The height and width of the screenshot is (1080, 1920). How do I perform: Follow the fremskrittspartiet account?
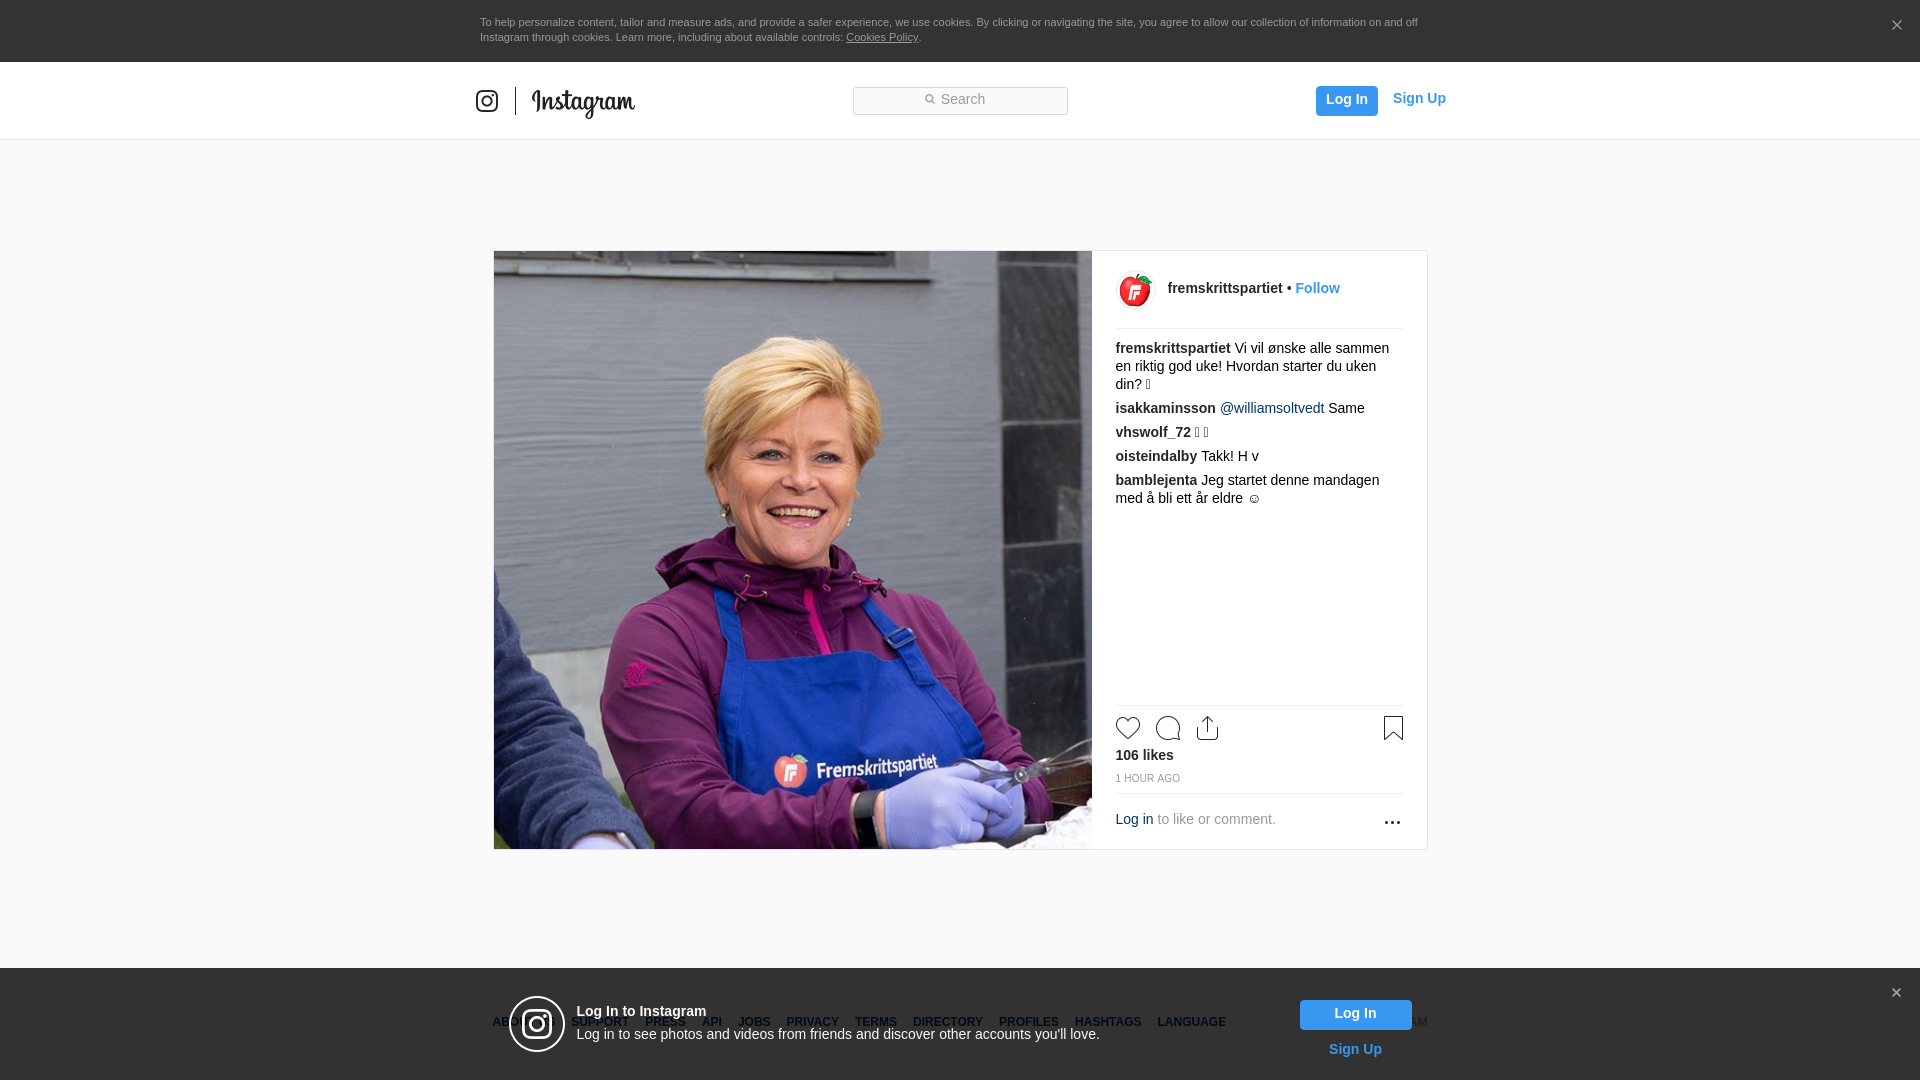[x=1317, y=288]
